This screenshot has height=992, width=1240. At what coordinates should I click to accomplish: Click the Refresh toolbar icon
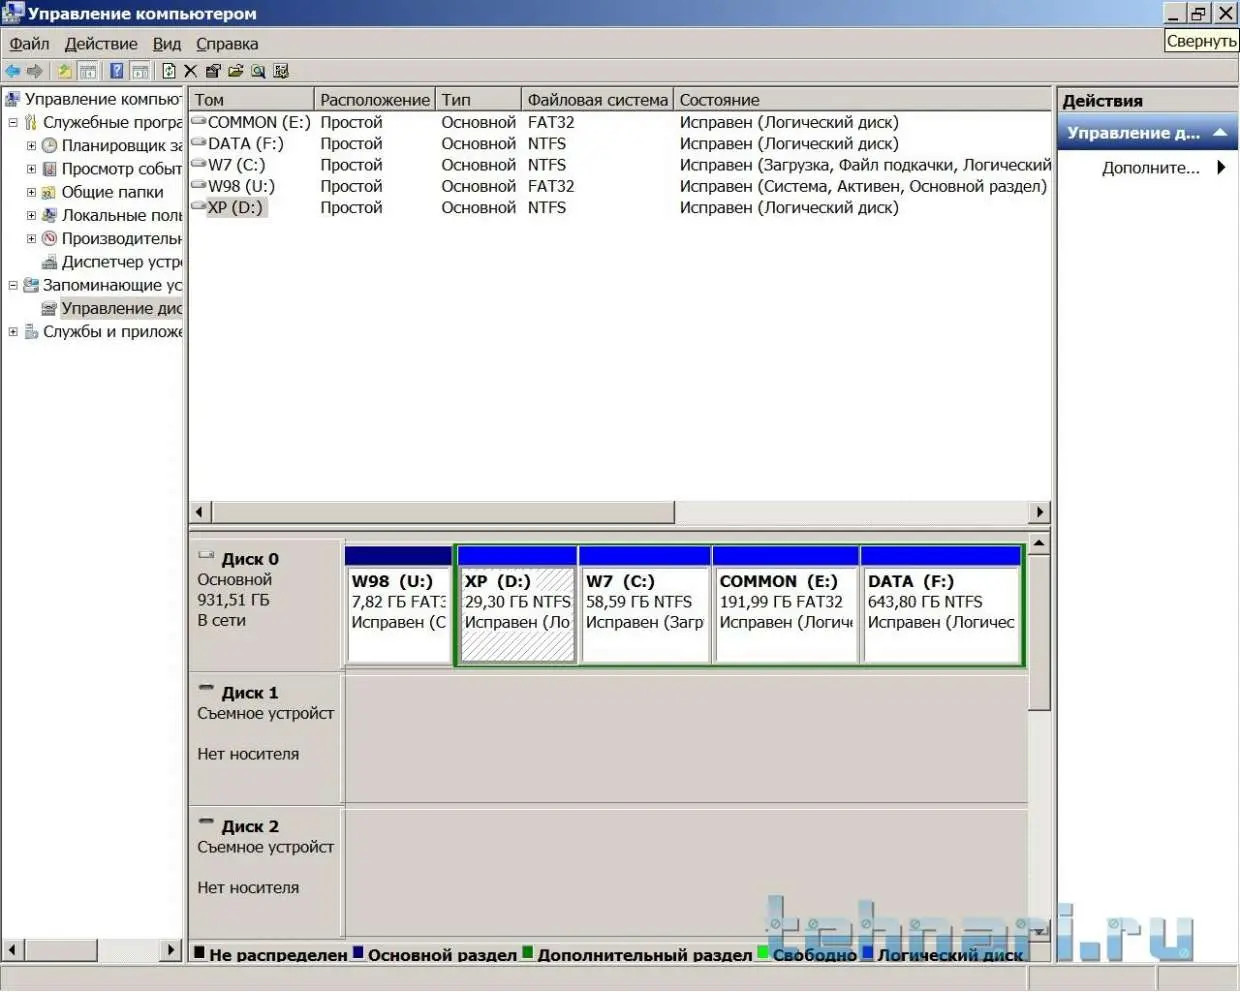(x=169, y=71)
